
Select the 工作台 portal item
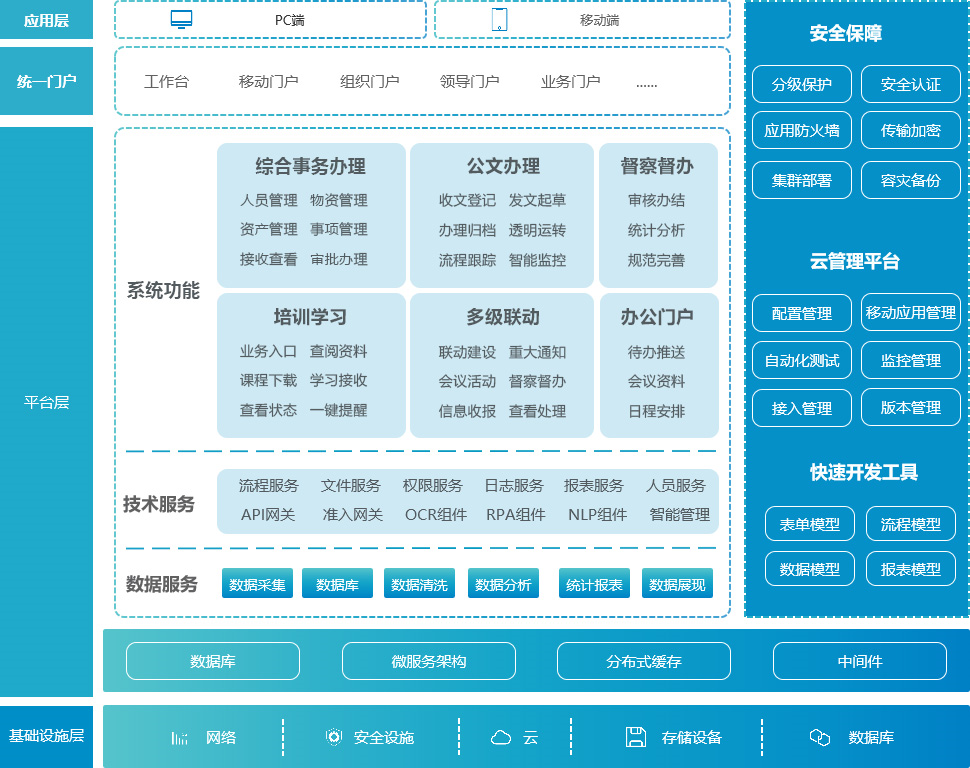tap(166, 82)
